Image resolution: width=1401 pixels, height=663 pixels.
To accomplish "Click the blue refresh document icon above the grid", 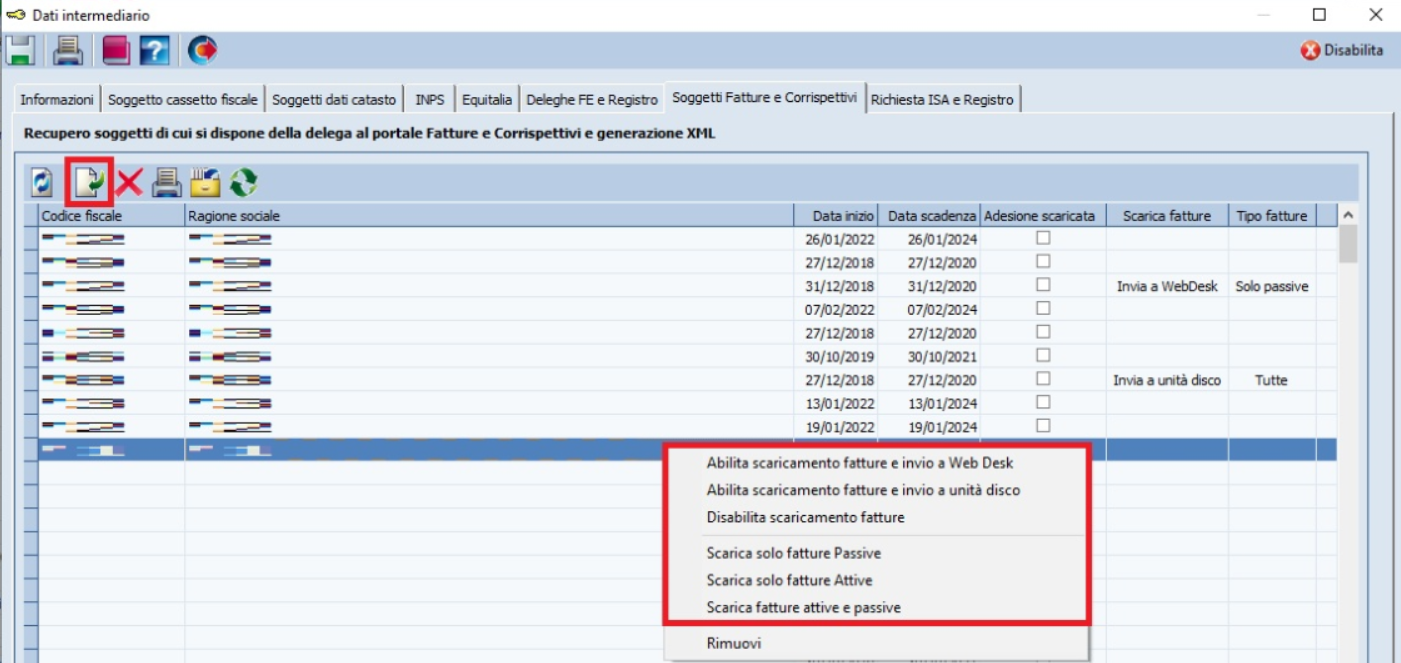I will click(x=43, y=182).
